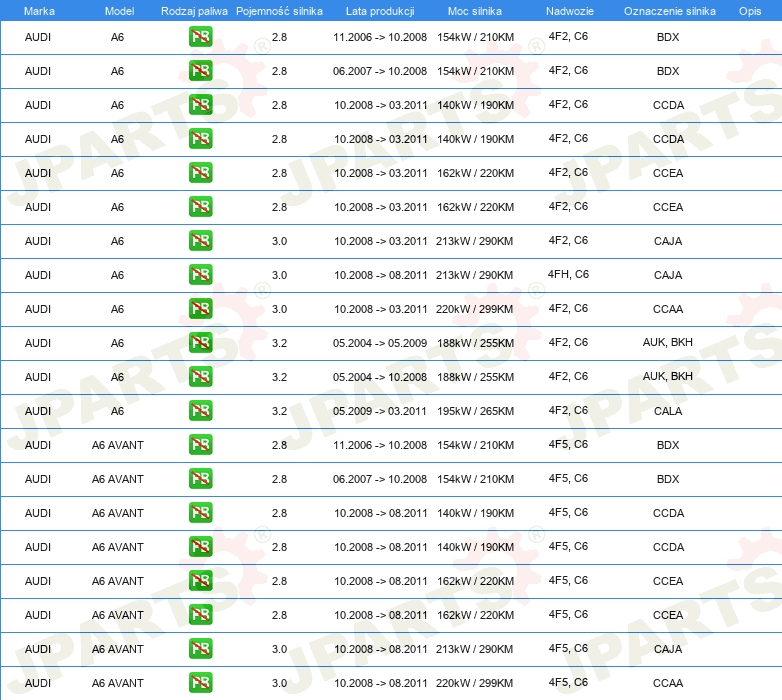782x700 pixels.
Task: Select BDX in the A6 AVANT 11.2006 row
Action: point(668,445)
